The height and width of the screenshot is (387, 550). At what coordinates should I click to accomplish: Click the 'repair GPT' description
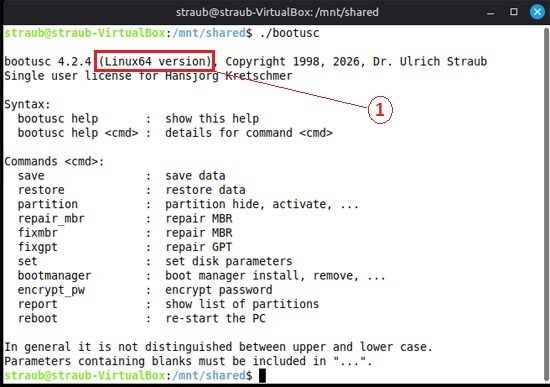click(x=199, y=247)
